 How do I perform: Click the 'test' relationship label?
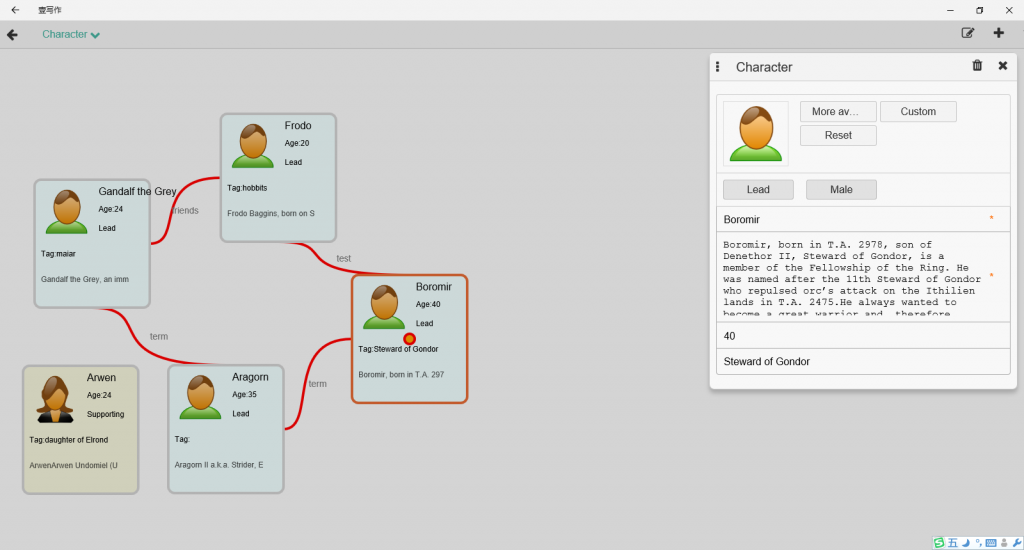pyautogui.click(x=344, y=259)
